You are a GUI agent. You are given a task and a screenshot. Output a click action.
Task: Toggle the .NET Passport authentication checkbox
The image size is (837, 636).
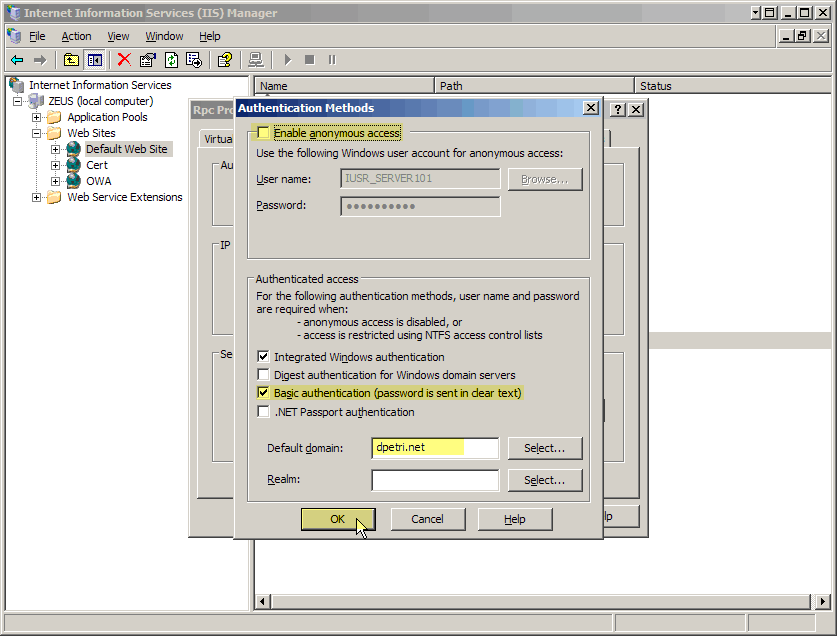(x=263, y=412)
